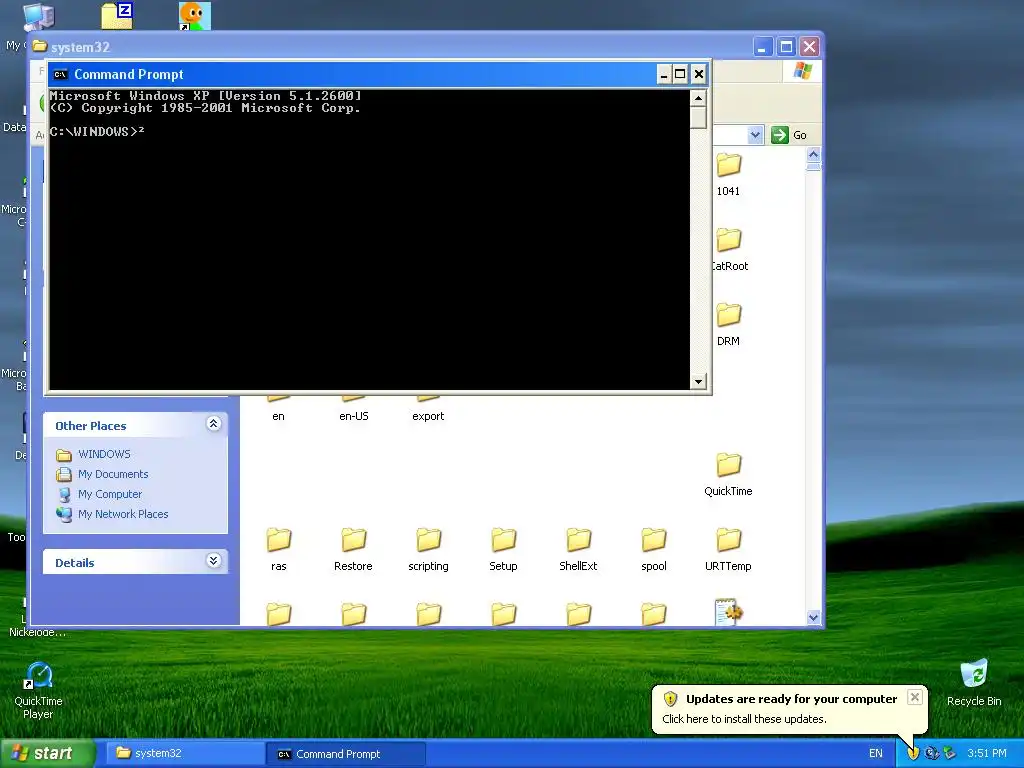Go to WINDOWS in Other Places
1024x768 pixels.
click(104, 454)
